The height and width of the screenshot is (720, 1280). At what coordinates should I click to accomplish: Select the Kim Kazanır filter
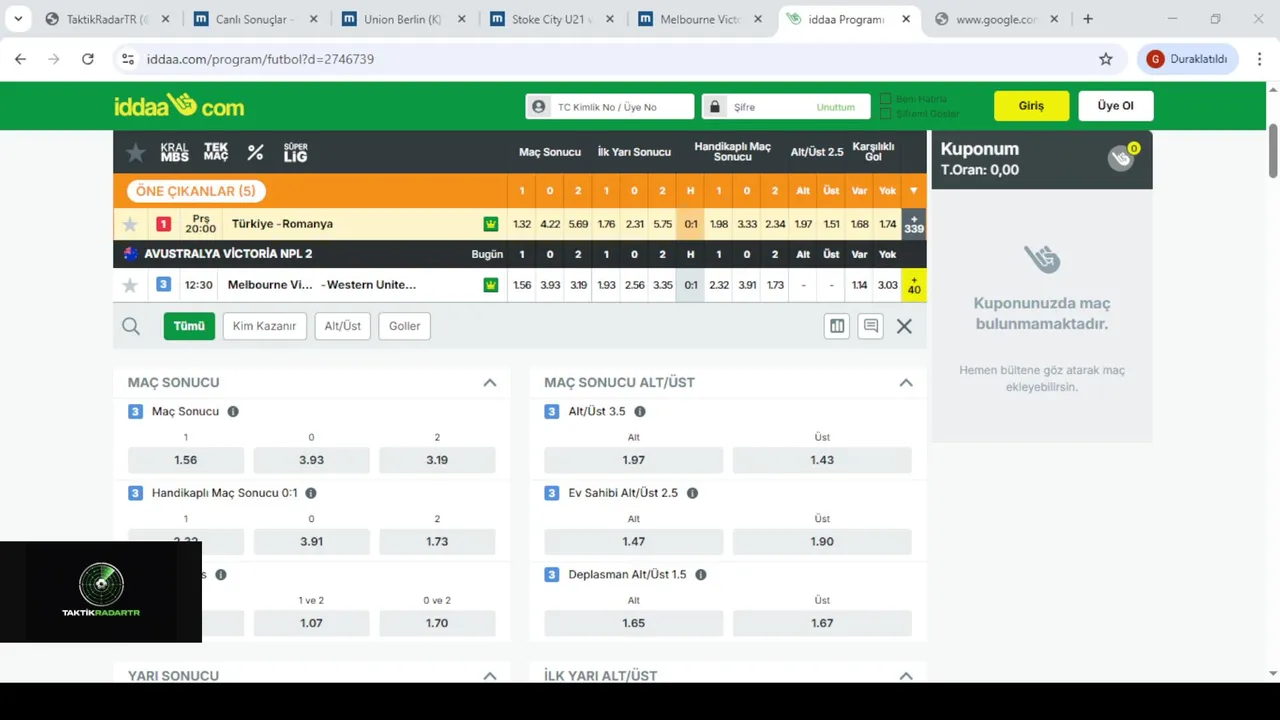[264, 326]
